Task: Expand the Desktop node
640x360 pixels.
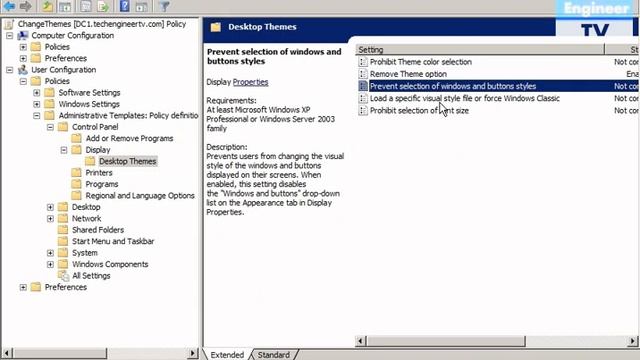Action: (50, 207)
